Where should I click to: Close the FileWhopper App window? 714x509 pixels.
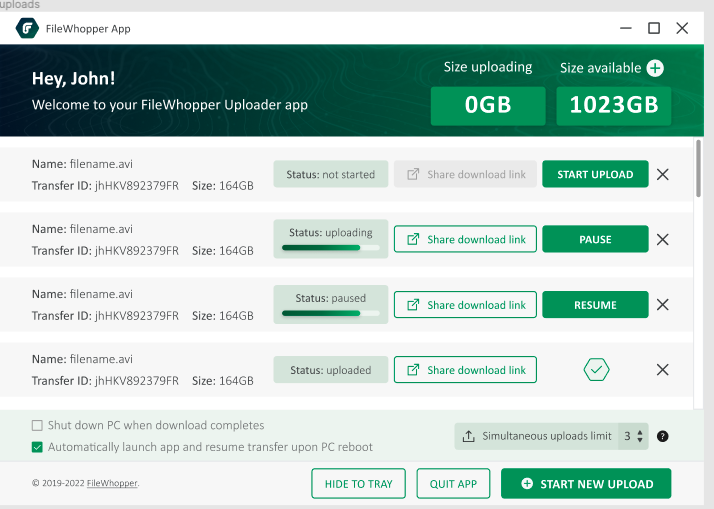pos(682,28)
